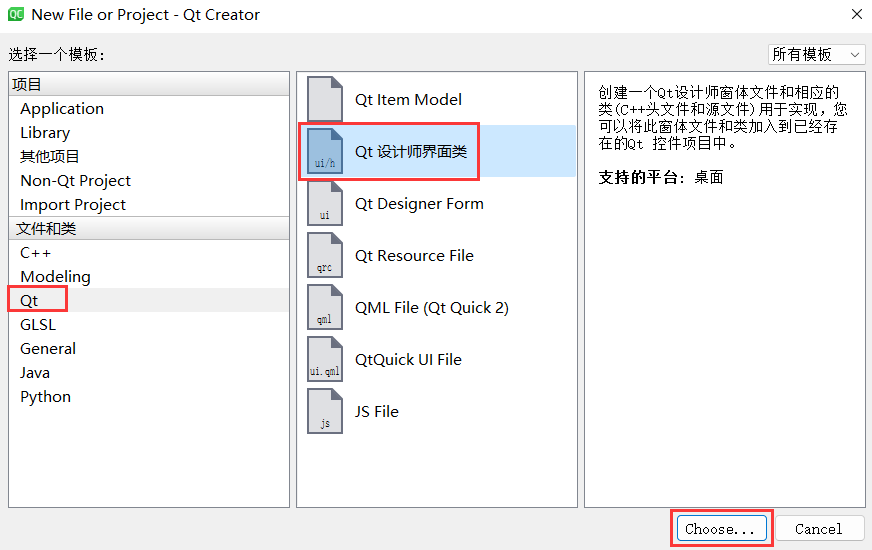Click the js file icon
Screen dimensions: 872x550
click(x=325, y=412)
